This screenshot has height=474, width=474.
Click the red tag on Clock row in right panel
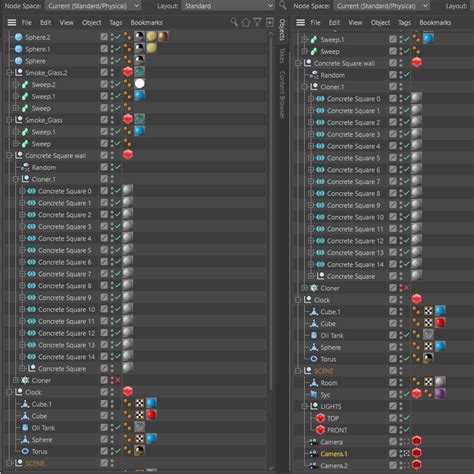(x=417, y=299)
